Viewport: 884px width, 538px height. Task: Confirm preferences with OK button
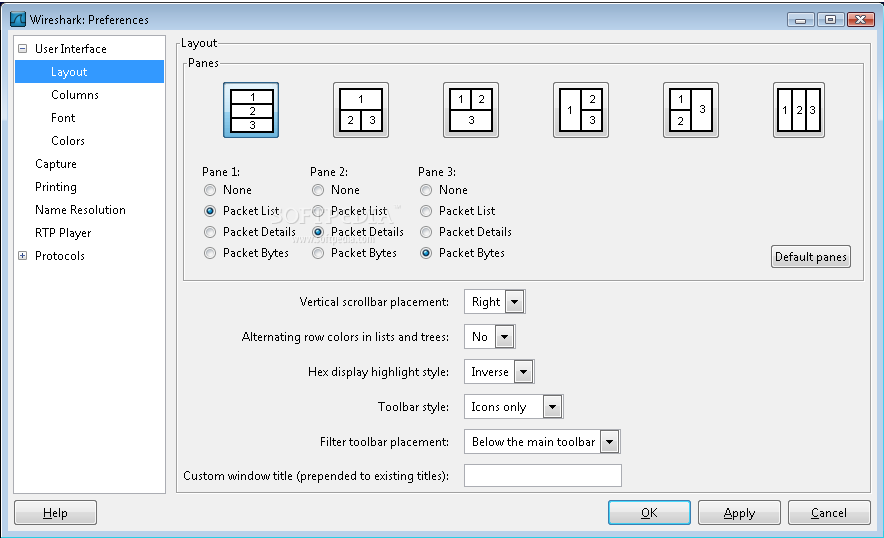pos(649,513)
